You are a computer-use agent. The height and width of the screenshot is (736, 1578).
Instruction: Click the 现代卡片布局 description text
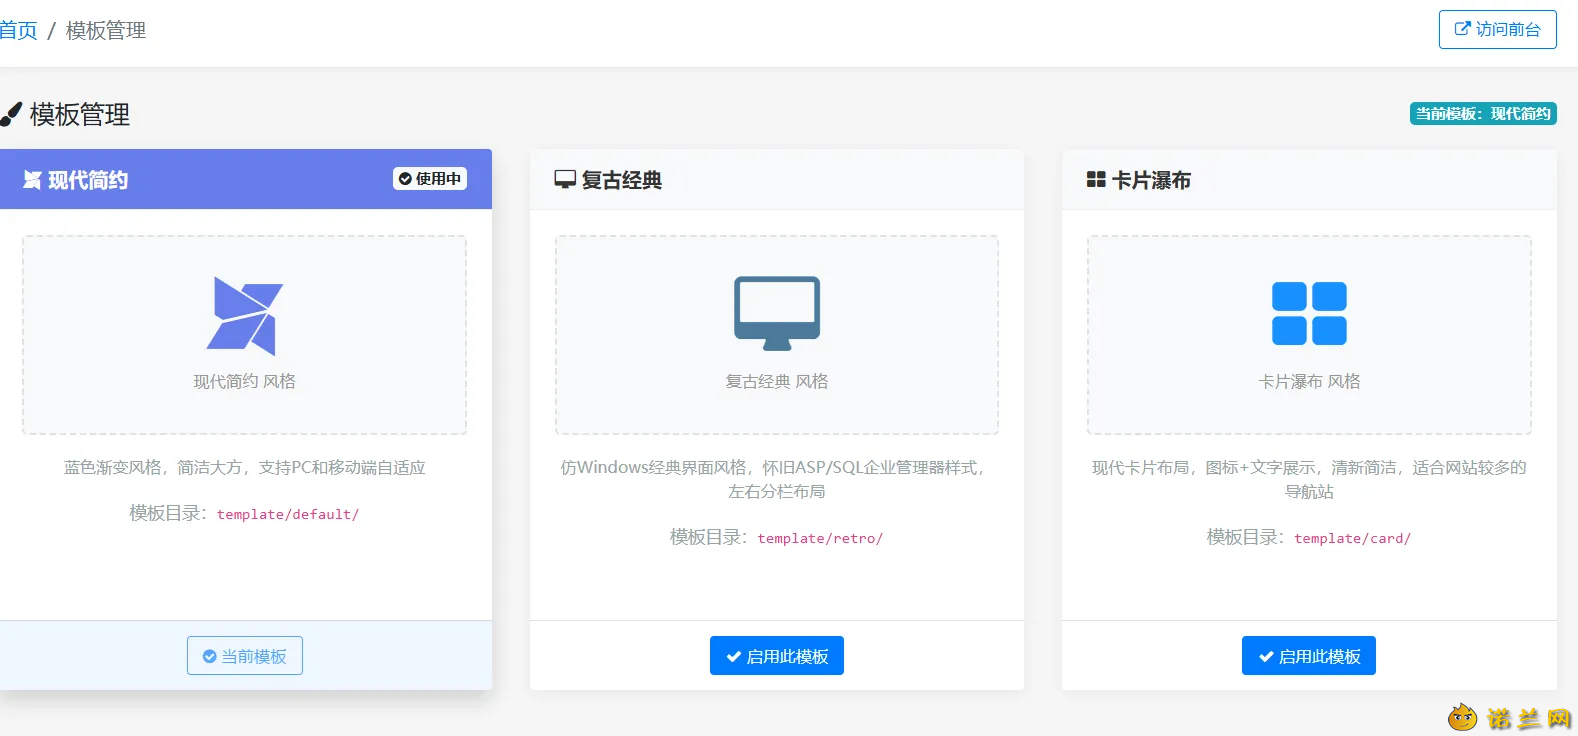coord(1309,479)
